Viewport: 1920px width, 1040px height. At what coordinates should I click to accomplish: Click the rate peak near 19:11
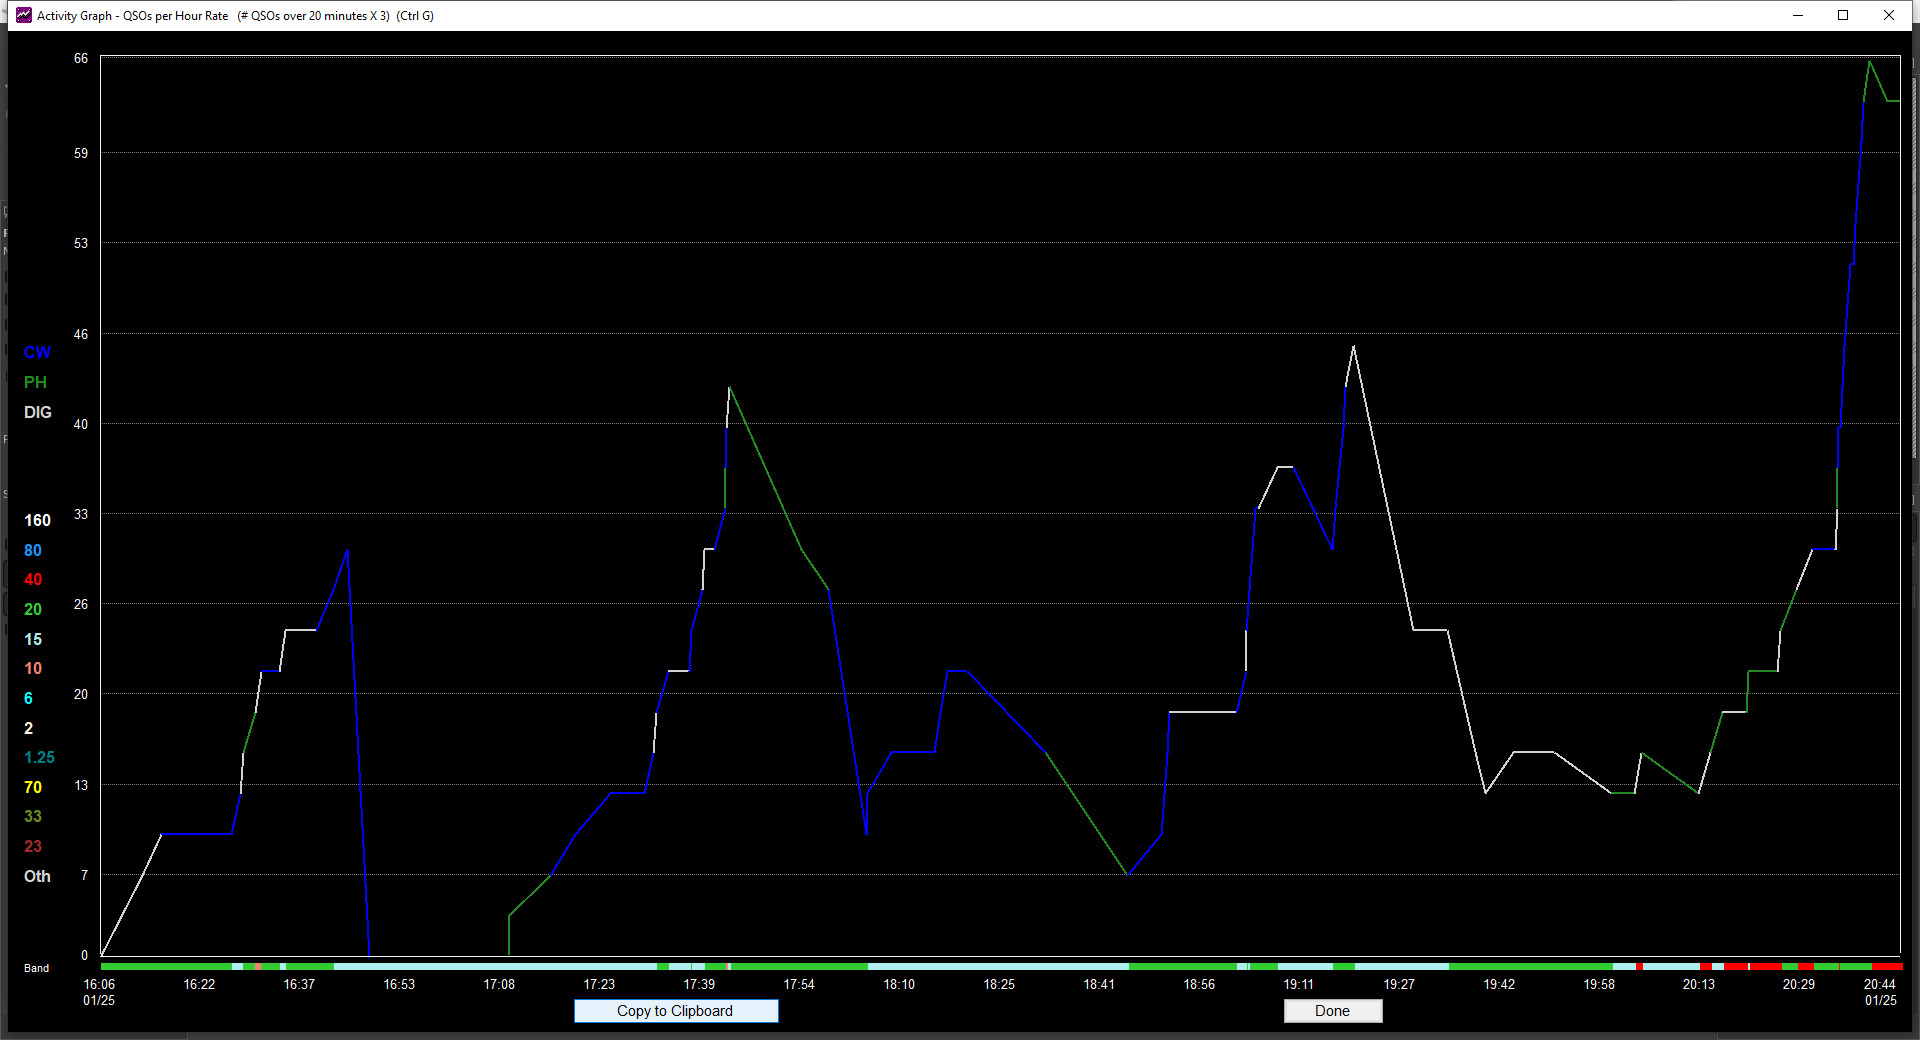(1353, 346)
